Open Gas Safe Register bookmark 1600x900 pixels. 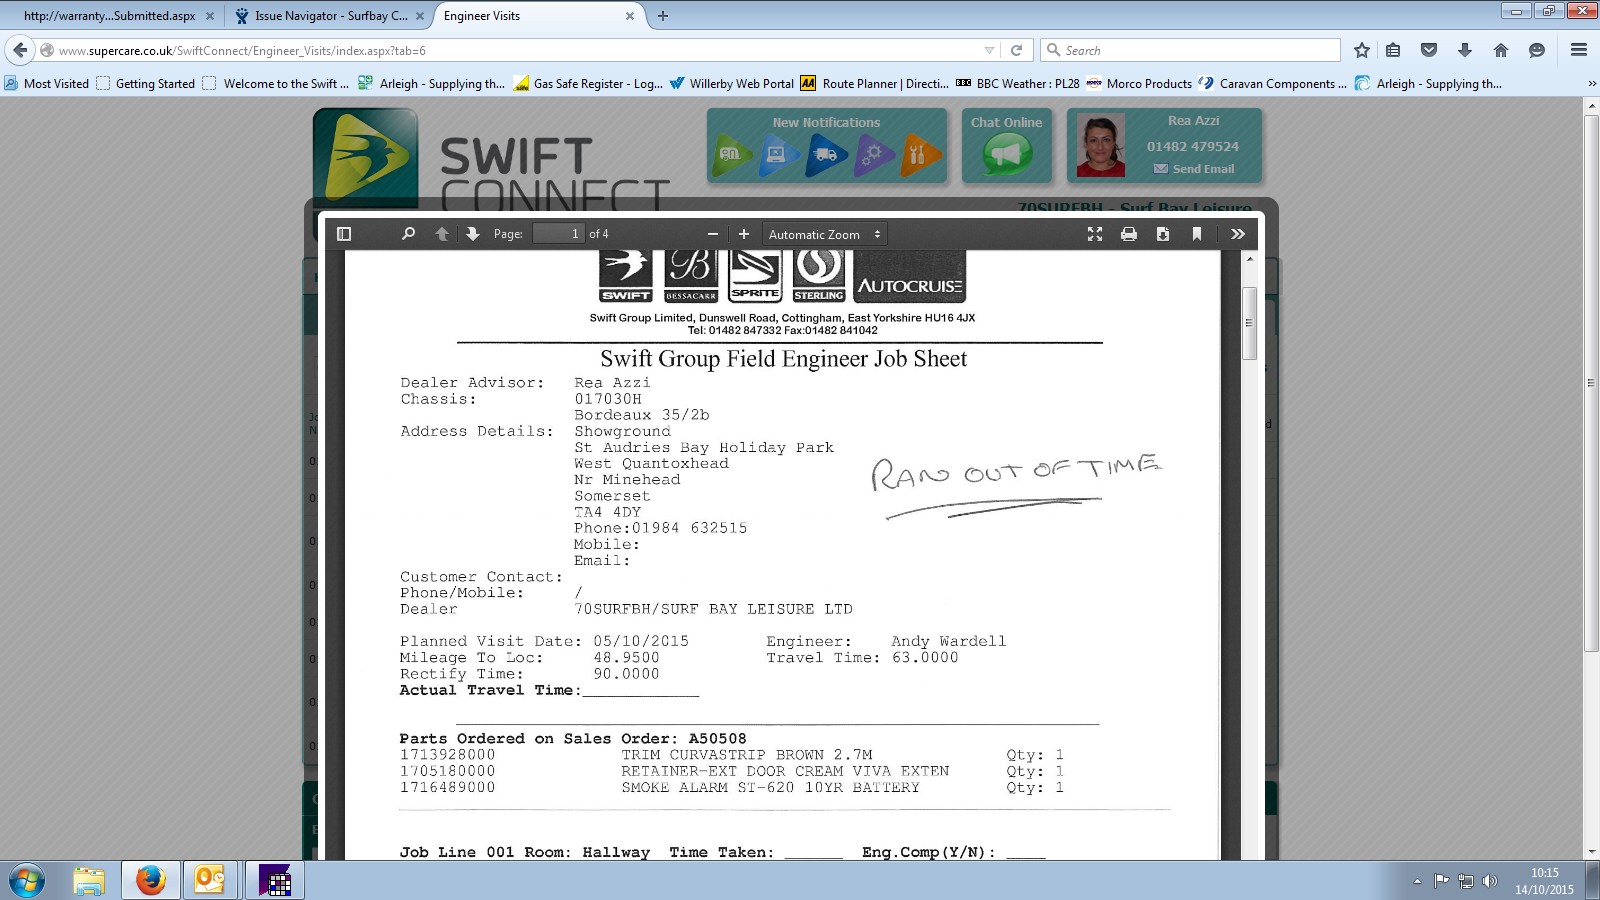(588, 84)
